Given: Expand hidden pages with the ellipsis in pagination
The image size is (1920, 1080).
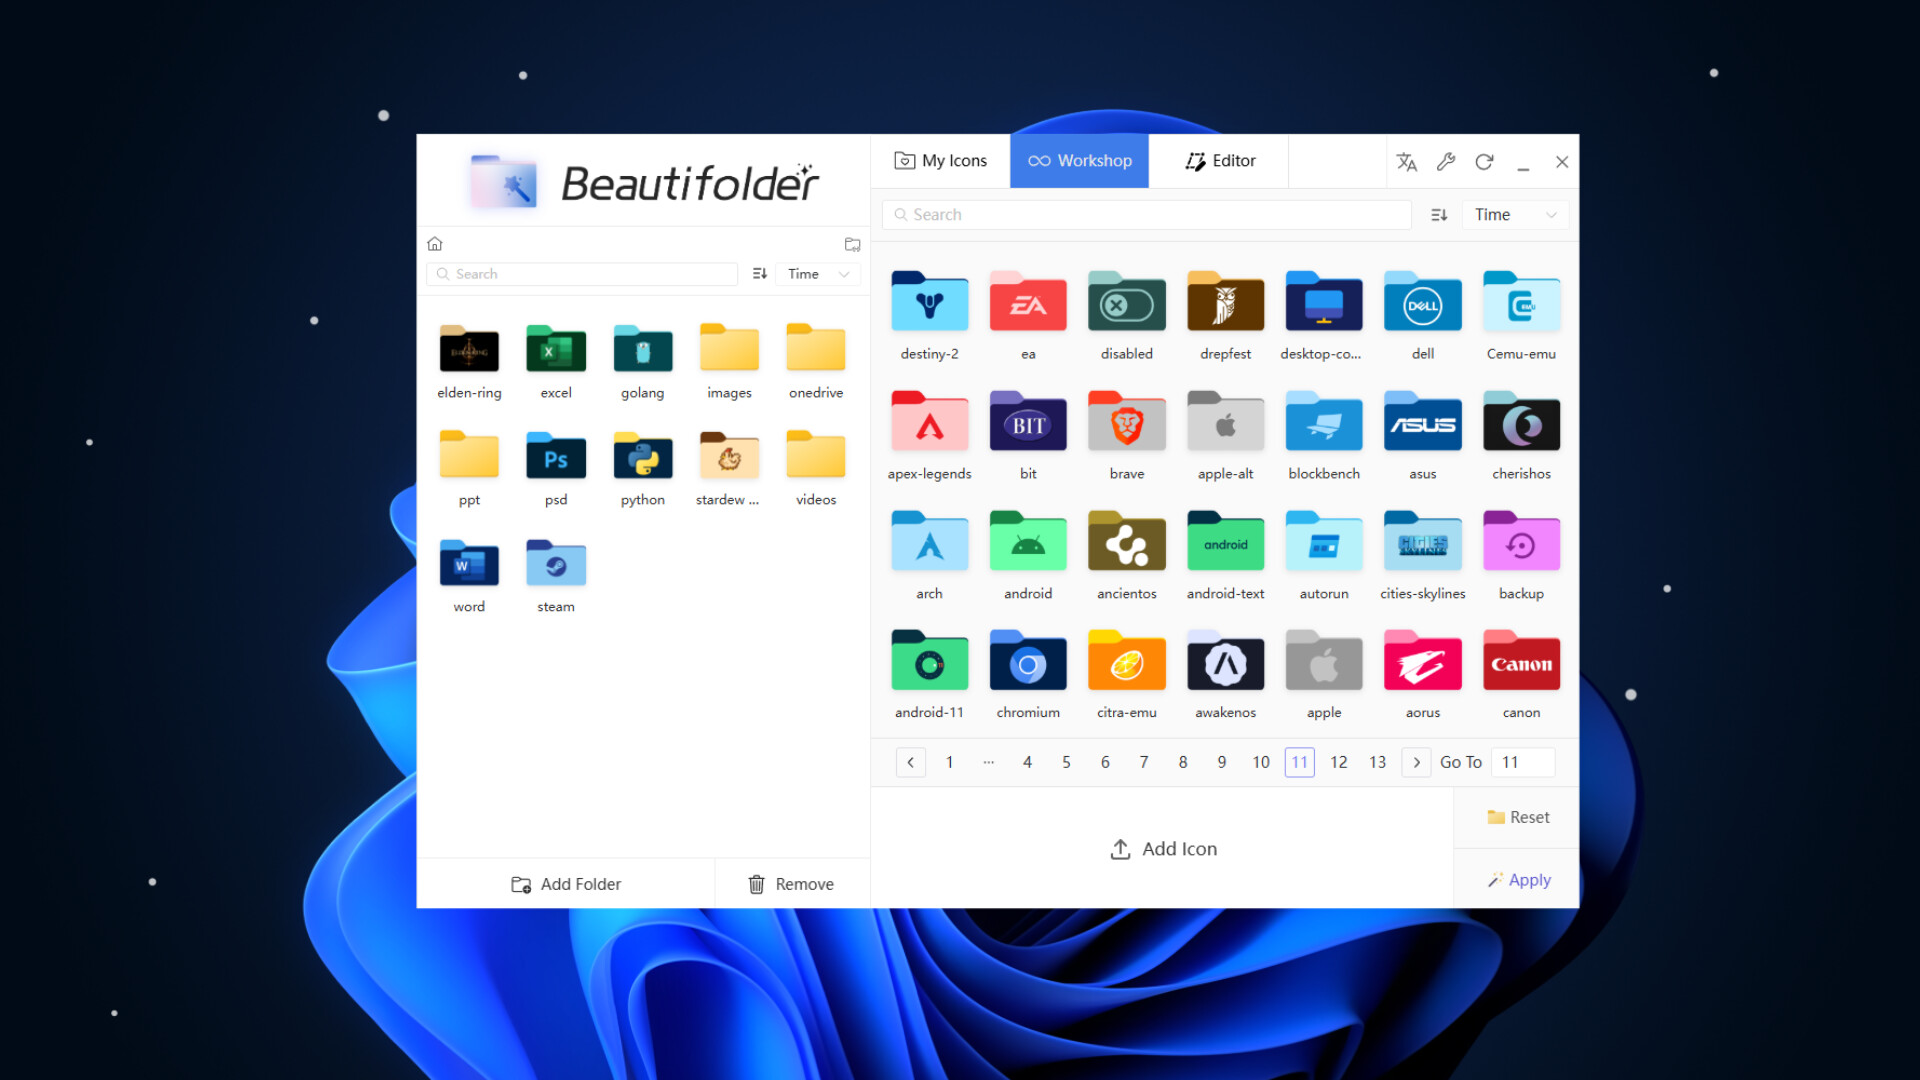Looking at the screenshot, I should coord(988,762).
